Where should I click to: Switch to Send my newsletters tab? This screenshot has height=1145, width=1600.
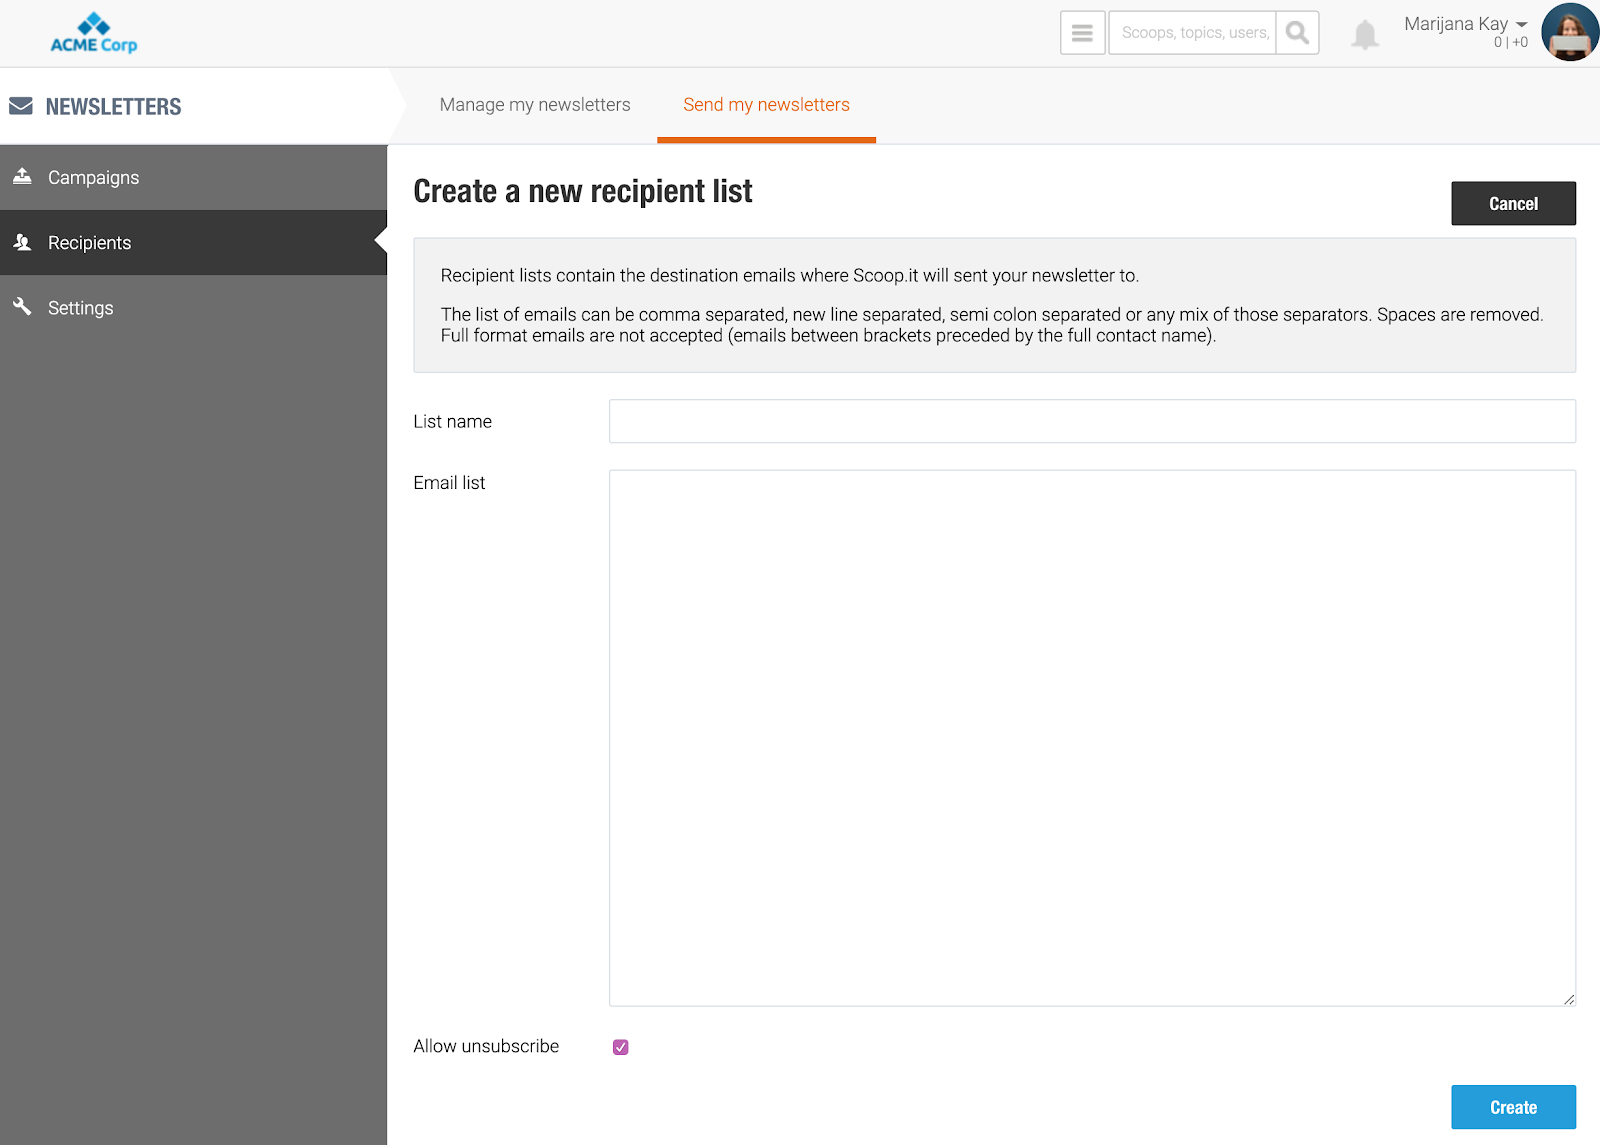(766, 105)
